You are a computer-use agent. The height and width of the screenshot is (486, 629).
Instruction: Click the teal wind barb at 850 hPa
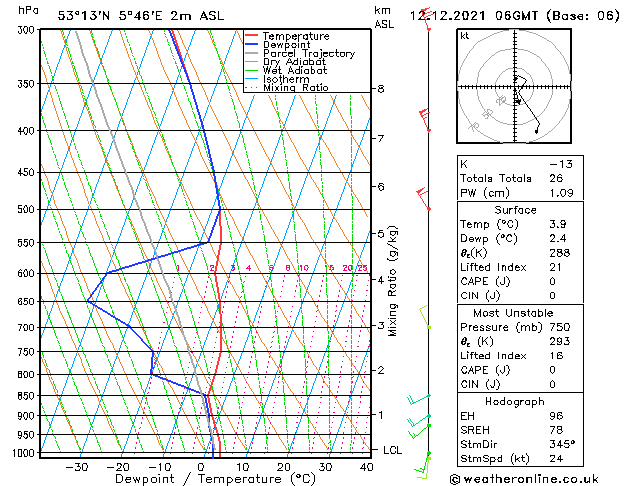tap(419, 399)
